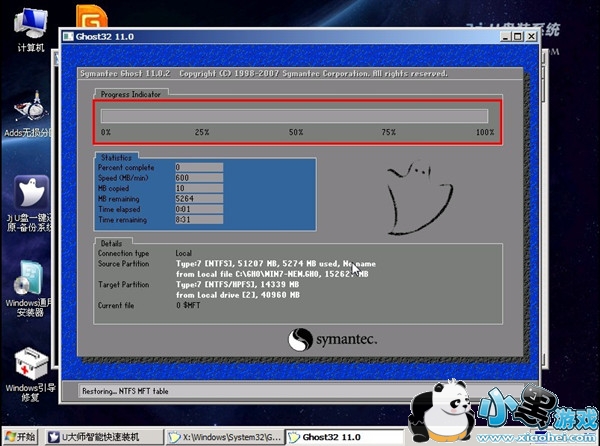Switch to U大师智能快速装机 taskbar item
Image resolution: width=600 pixels, height=446 pixels.
103,436
